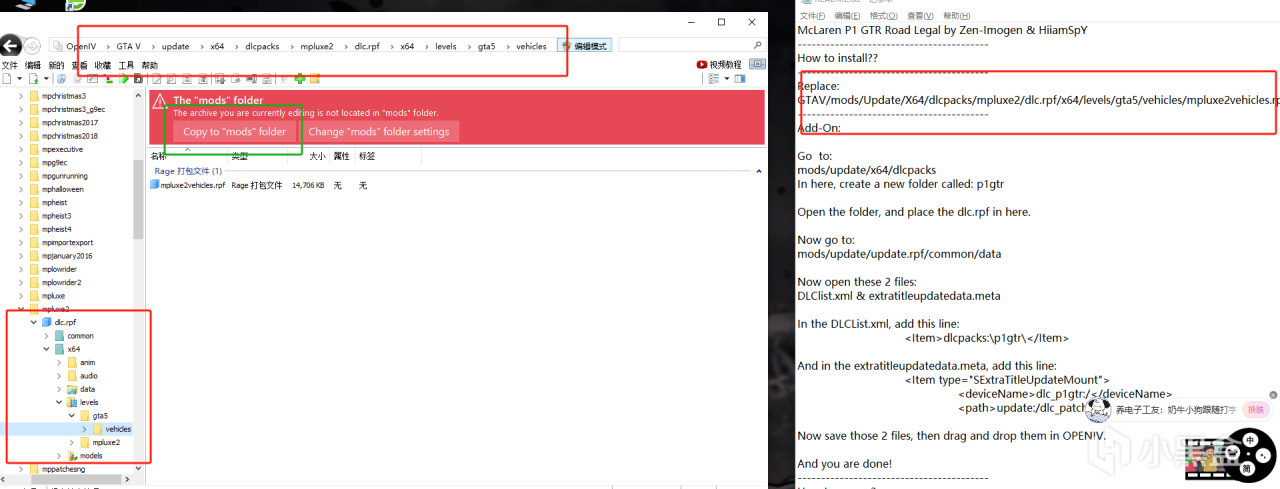The width and height of the screenshot is (1280, 489).
Task: Select the mpjanuary2016 folder in tree
Action: pos(67,256)
